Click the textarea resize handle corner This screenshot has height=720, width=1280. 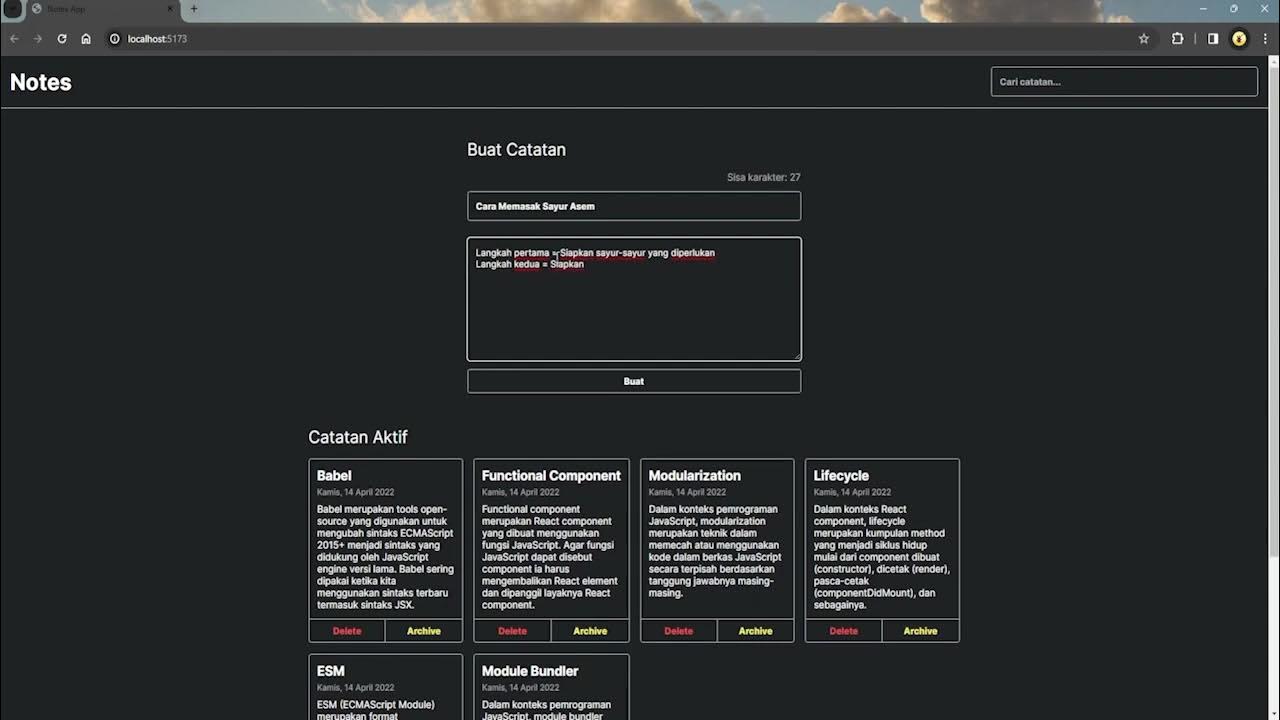pyautogui.click(x=796, y=356)
